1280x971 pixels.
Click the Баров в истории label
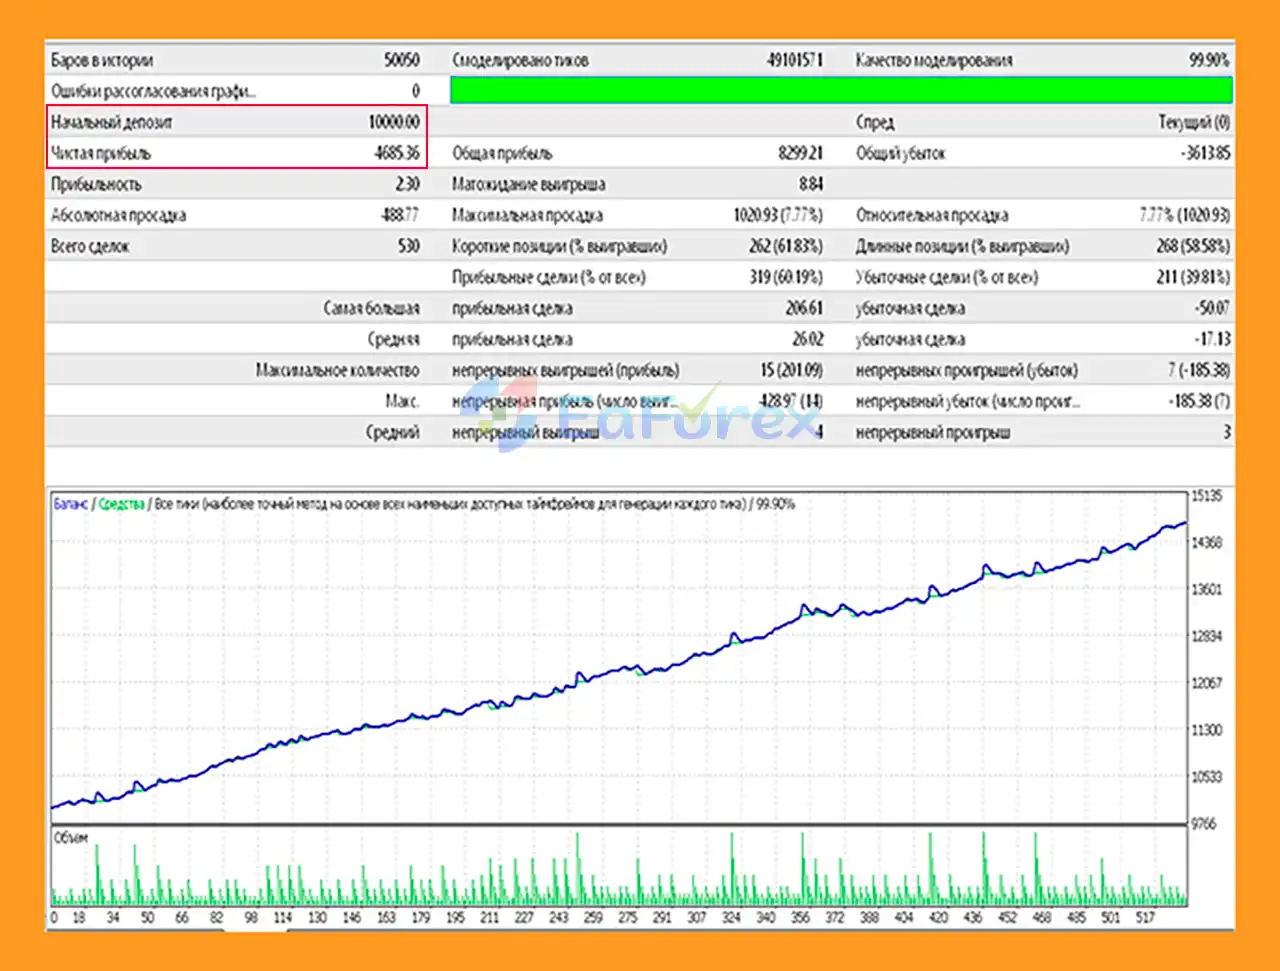point(102,60)
